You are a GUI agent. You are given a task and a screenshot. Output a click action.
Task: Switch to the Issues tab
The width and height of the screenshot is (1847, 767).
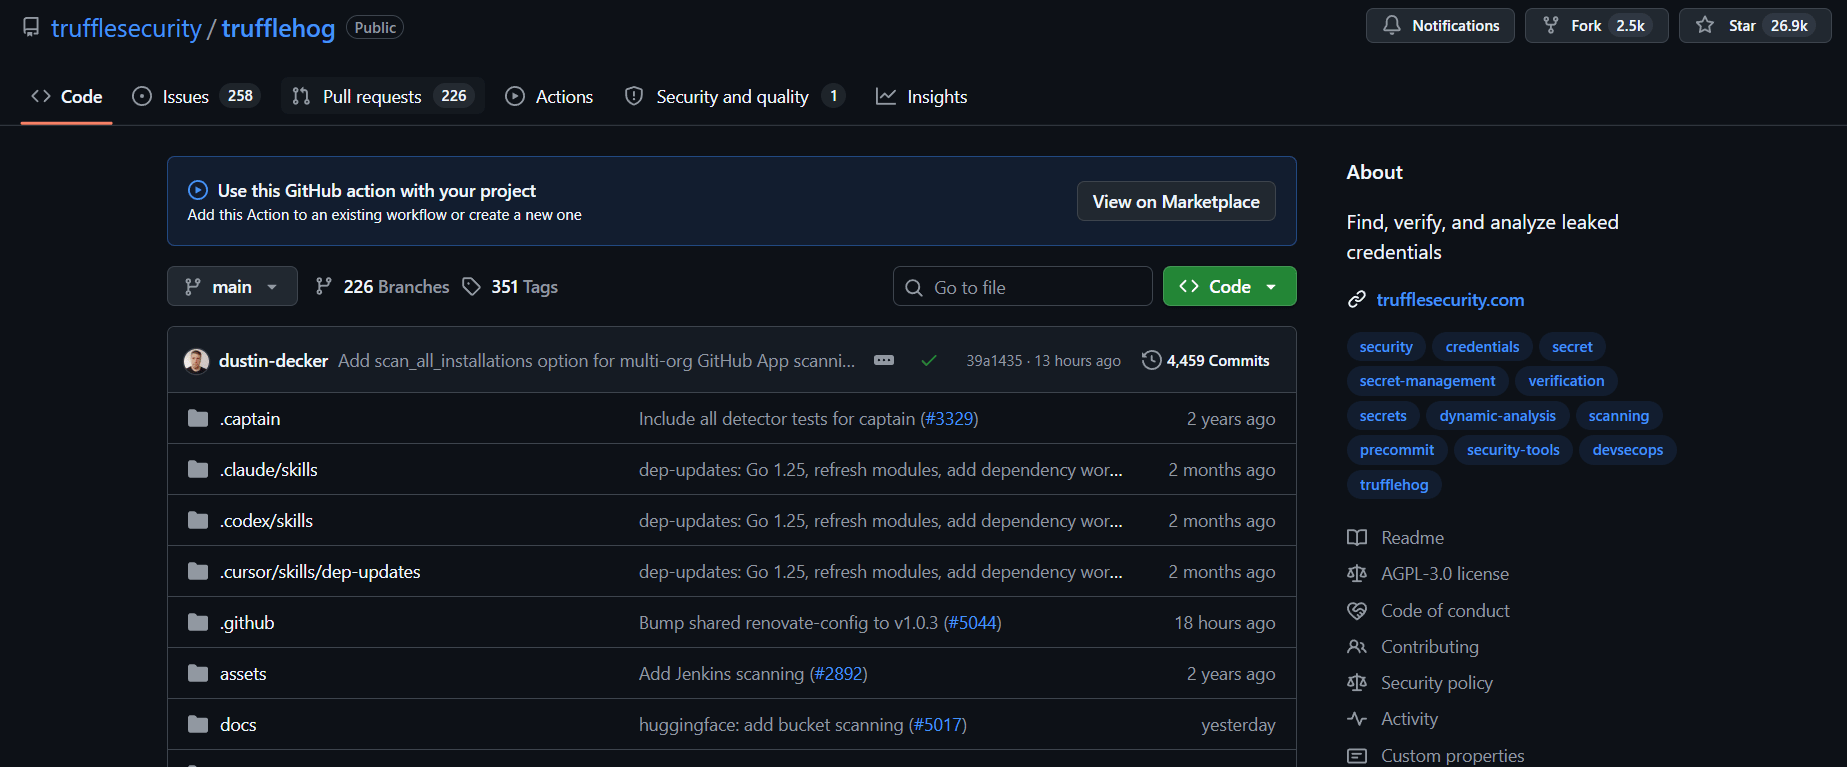pos(196,96)
